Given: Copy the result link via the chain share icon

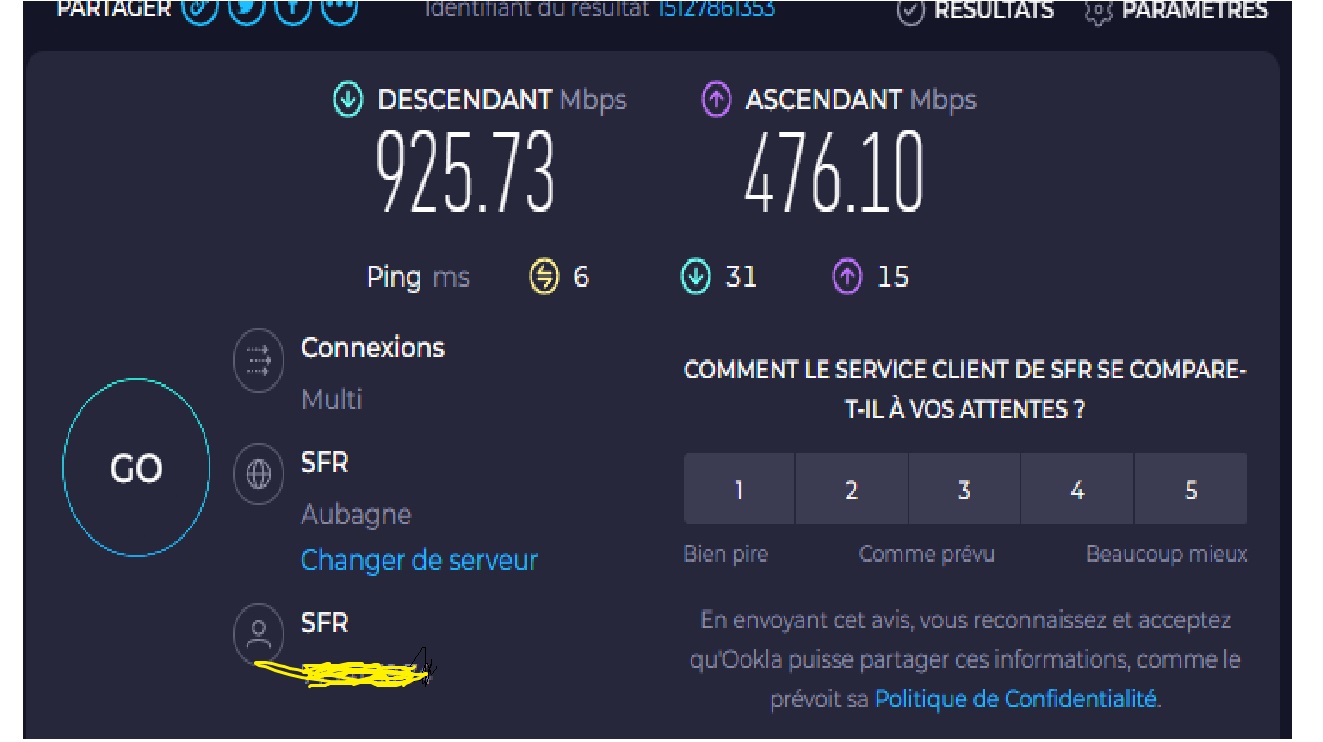Looking at the screenshot, I should coord(199,10).
